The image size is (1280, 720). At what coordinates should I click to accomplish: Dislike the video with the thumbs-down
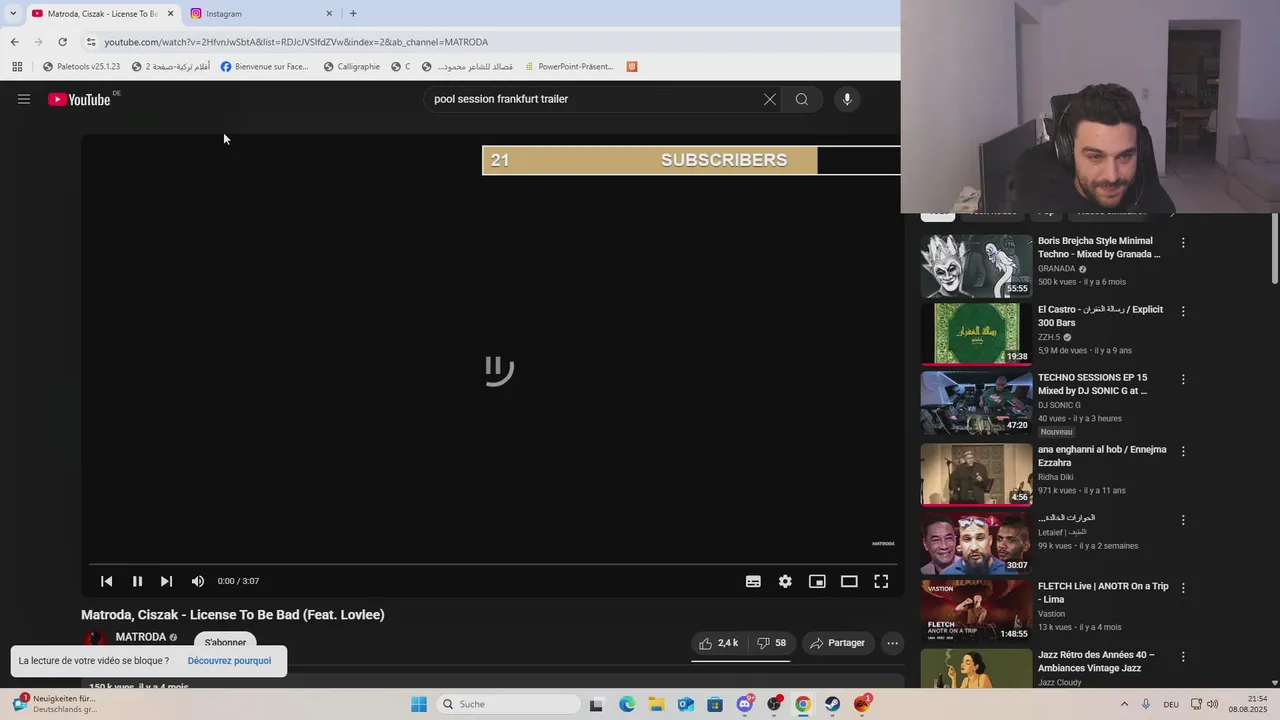coord(771,643)
